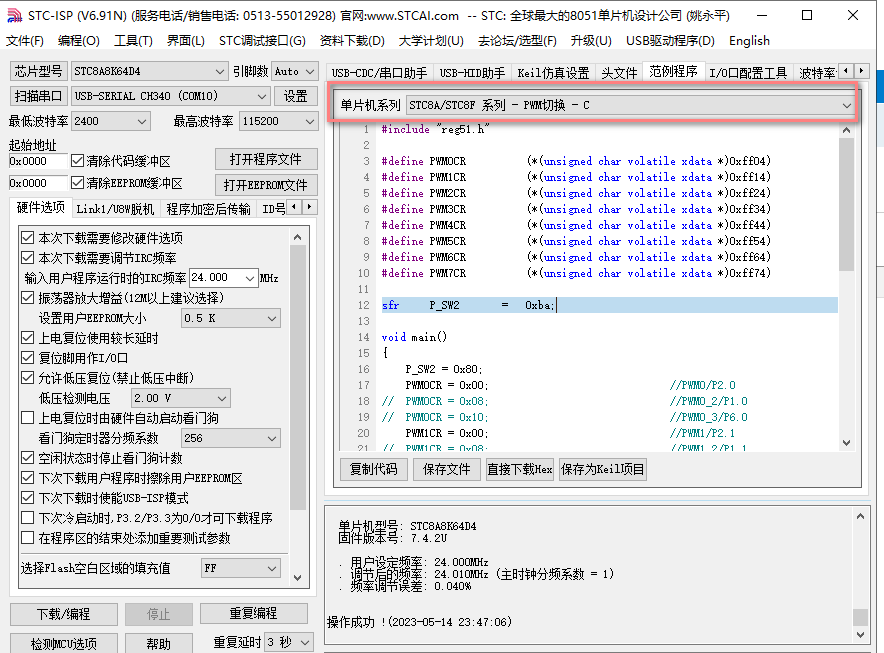Uncheck 本次下载需要调节IRC频率
Image resolution: width=884 pixels, height=653 pixels.
27,258
